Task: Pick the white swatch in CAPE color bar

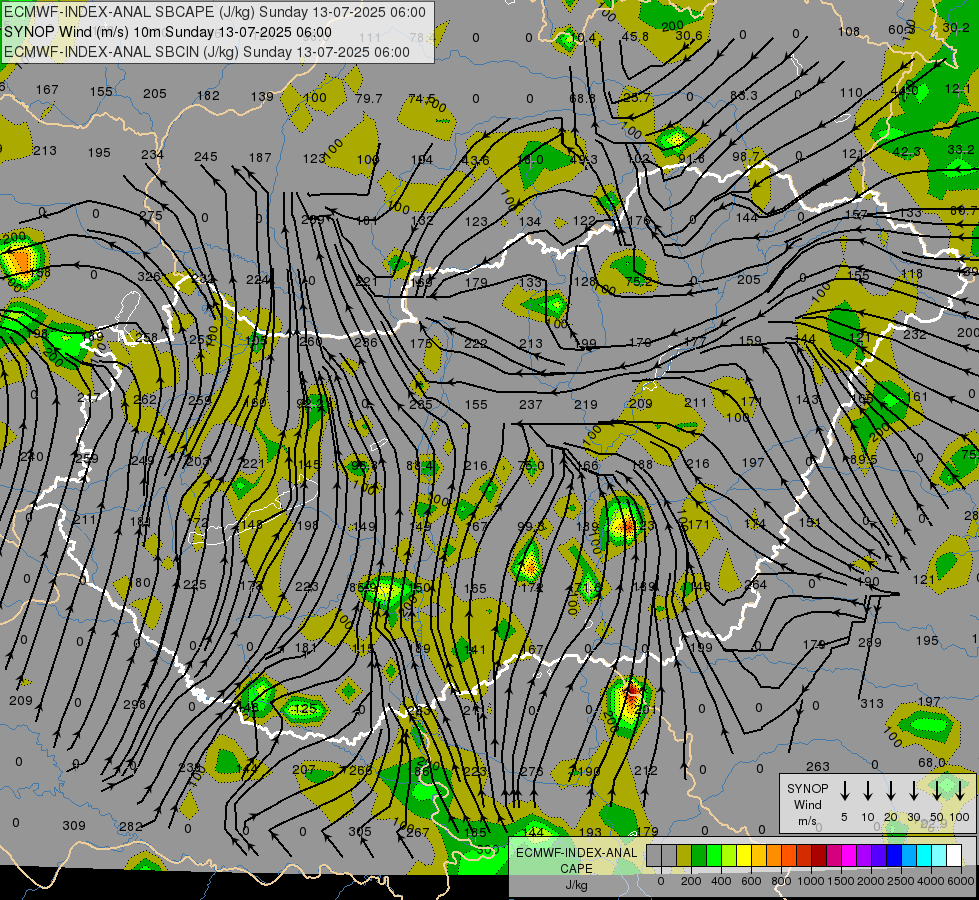Action: [x=954, y=856]
